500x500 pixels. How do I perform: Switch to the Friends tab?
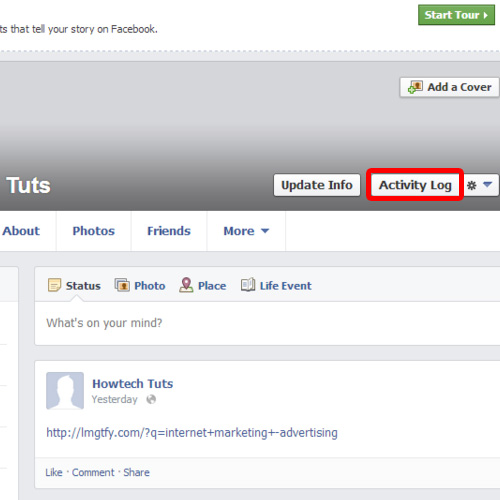click(x=169, y=231)
